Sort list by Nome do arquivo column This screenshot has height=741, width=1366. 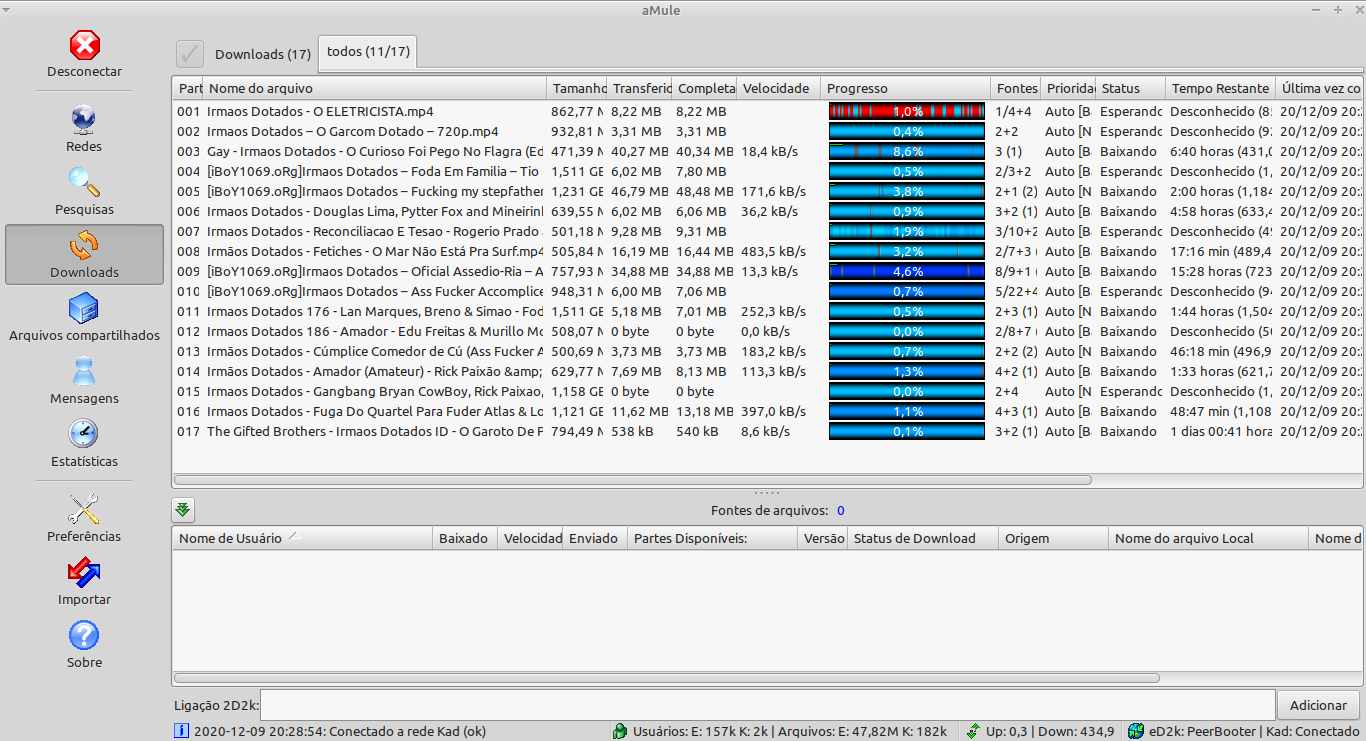374,88
